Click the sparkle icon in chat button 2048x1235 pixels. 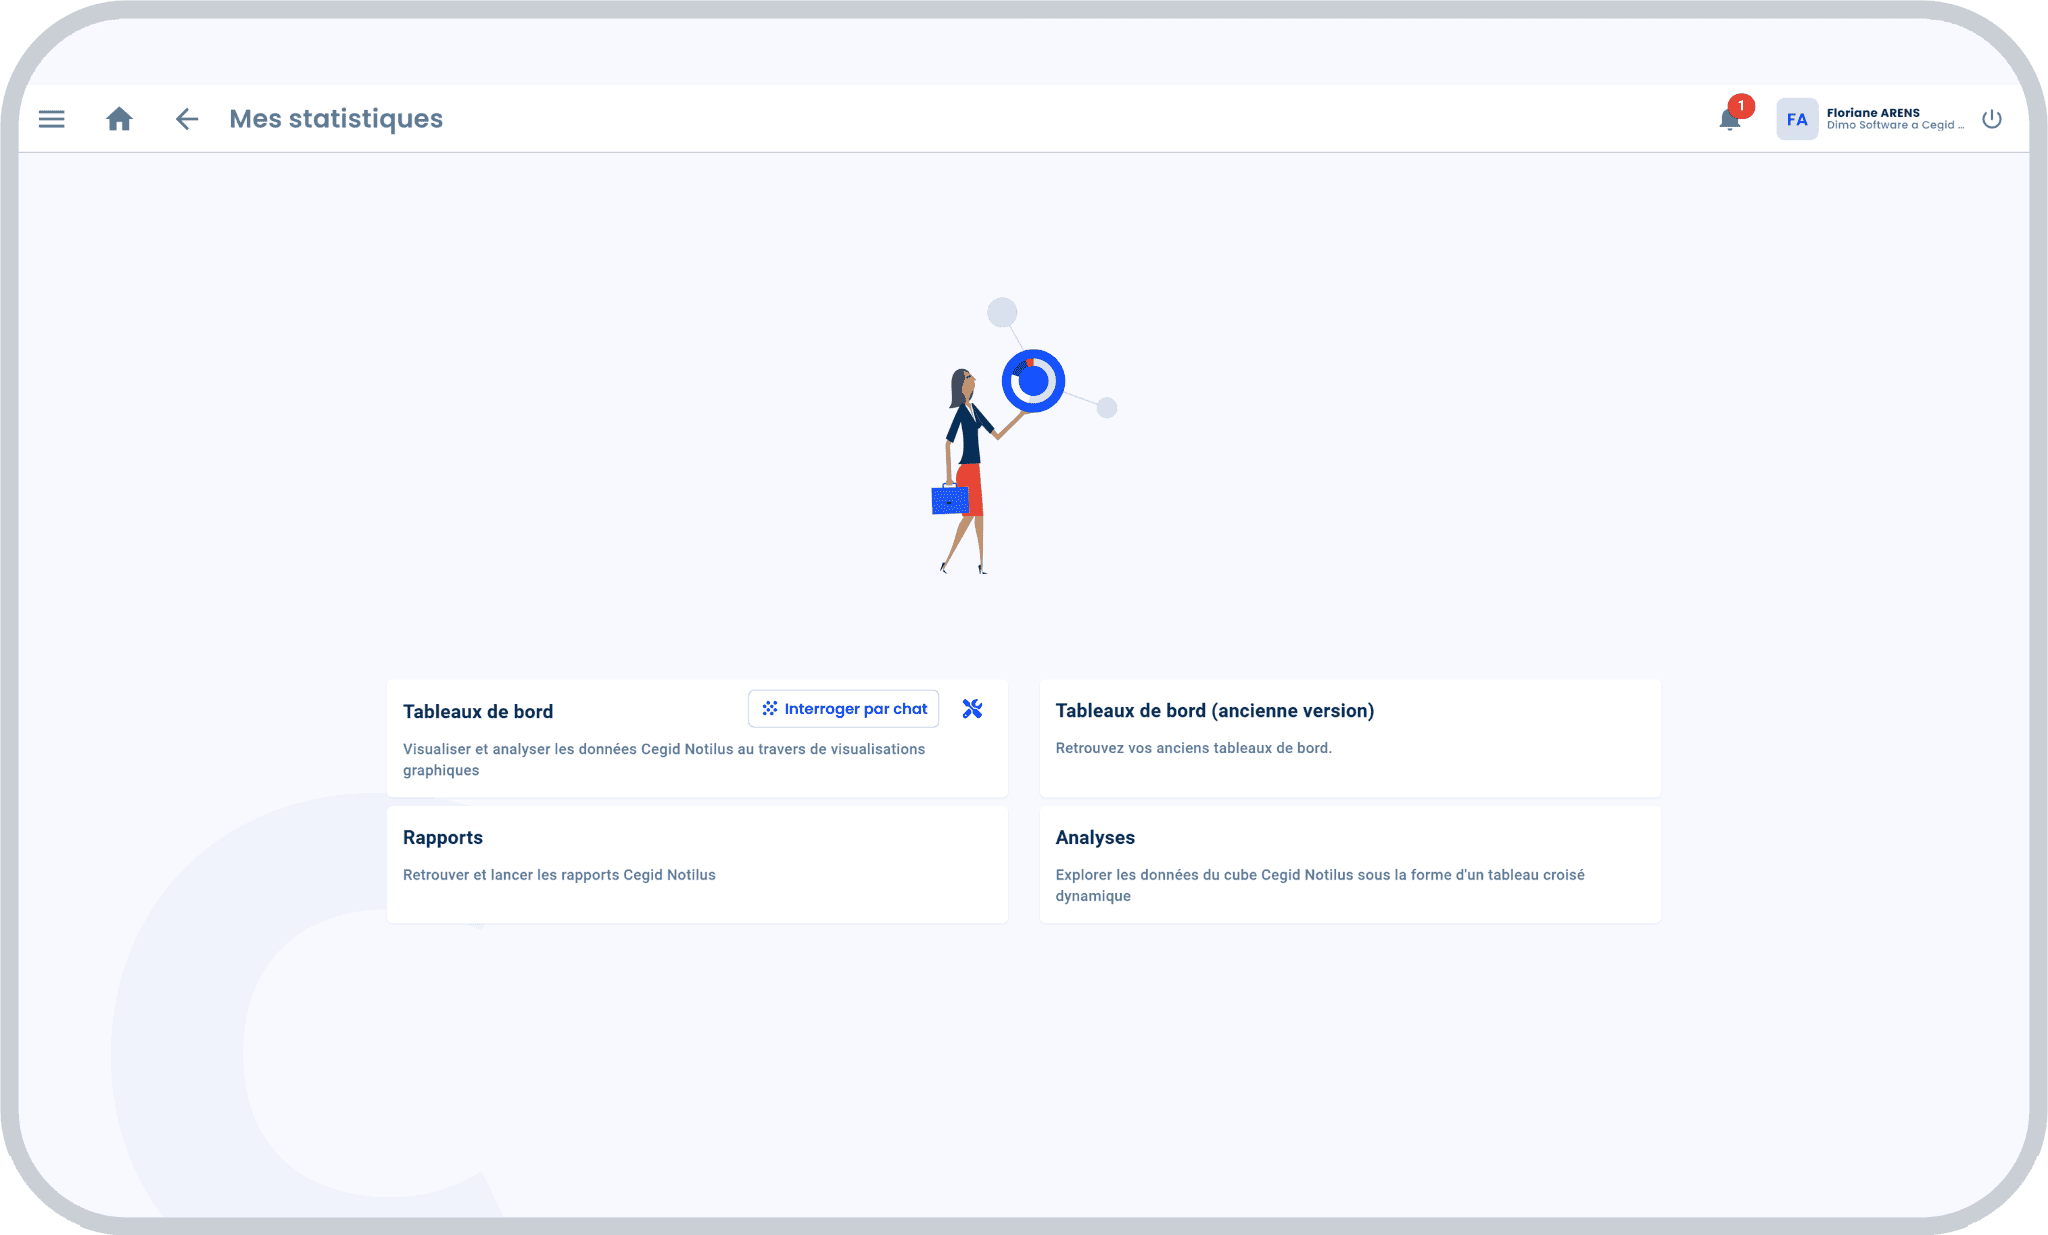click(x=769, y=708)
